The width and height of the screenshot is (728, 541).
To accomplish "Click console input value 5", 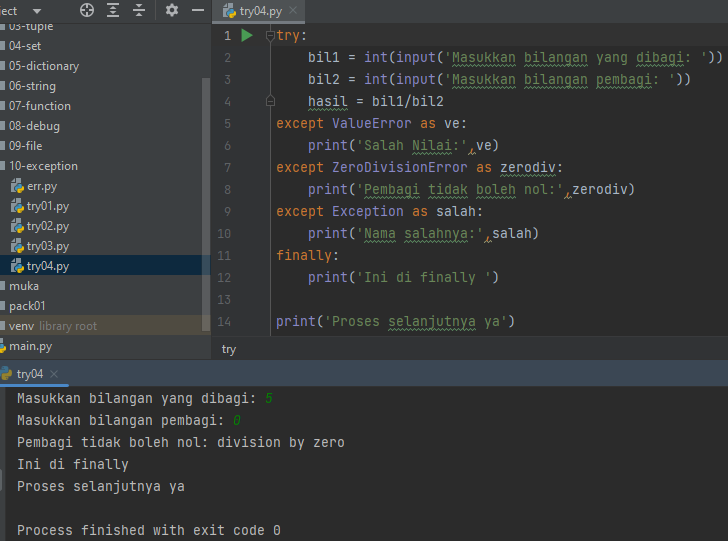I will [x=269, y=398].
